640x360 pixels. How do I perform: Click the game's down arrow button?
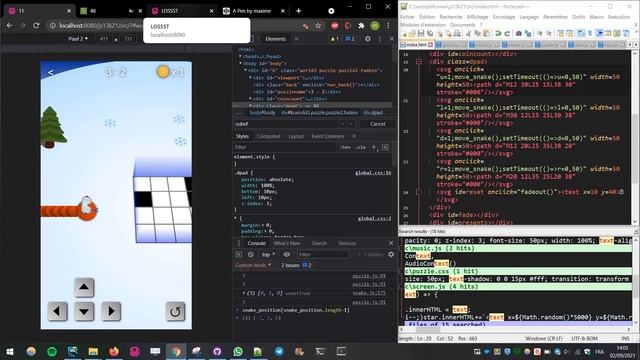click(x=84, y=311)
